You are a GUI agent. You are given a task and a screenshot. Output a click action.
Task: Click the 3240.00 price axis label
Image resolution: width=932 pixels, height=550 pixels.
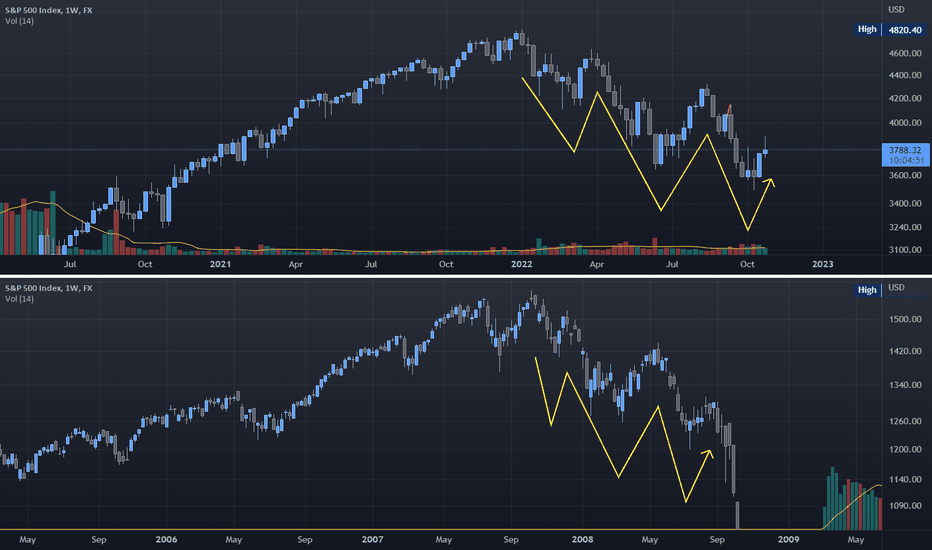click(905, 227)
